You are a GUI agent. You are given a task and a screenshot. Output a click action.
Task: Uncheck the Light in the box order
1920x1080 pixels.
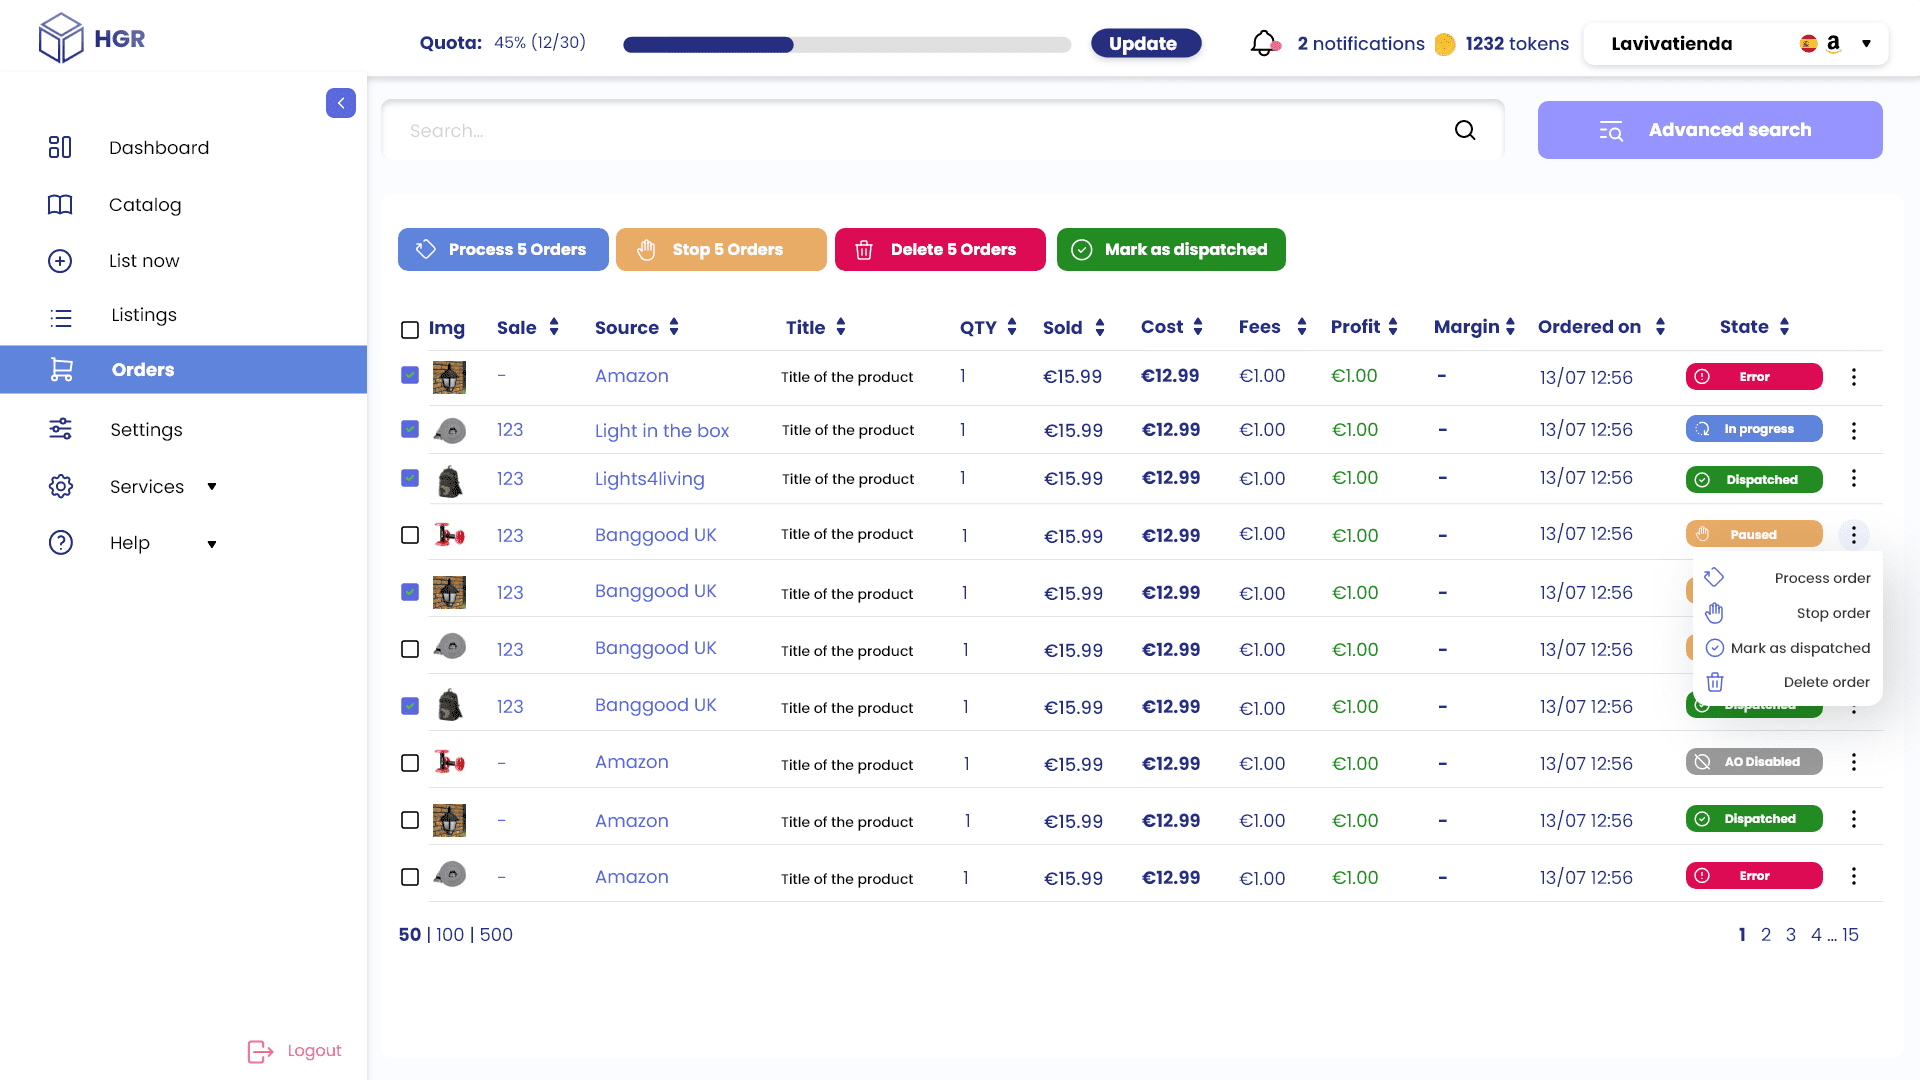[410, 429]
